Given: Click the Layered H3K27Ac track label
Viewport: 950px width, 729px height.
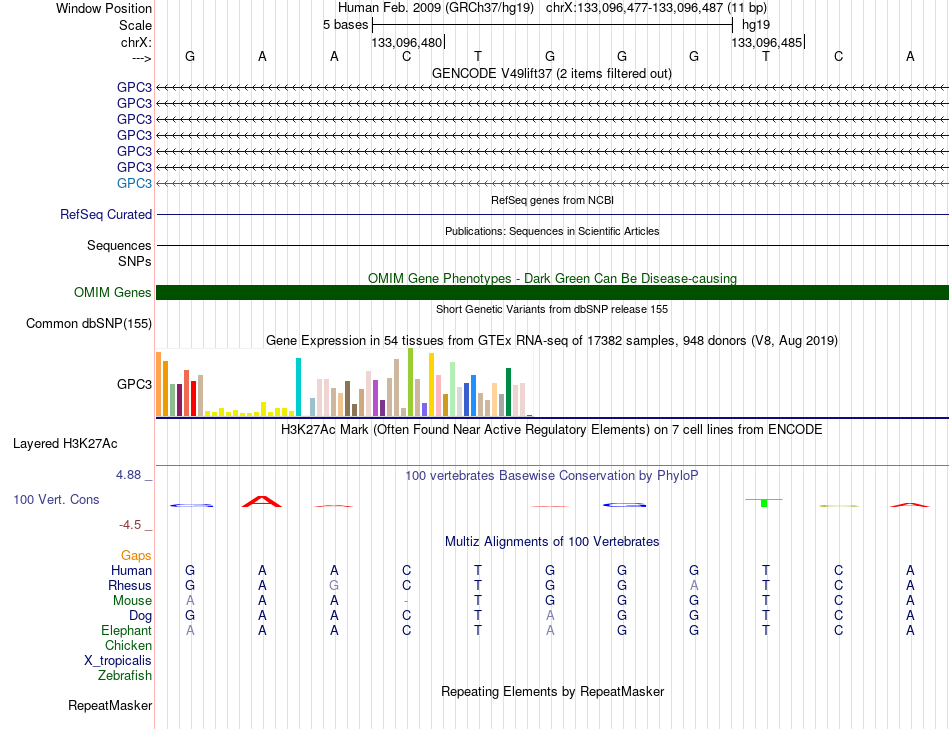Looking at the screenshot, I should tap(65, 444).
